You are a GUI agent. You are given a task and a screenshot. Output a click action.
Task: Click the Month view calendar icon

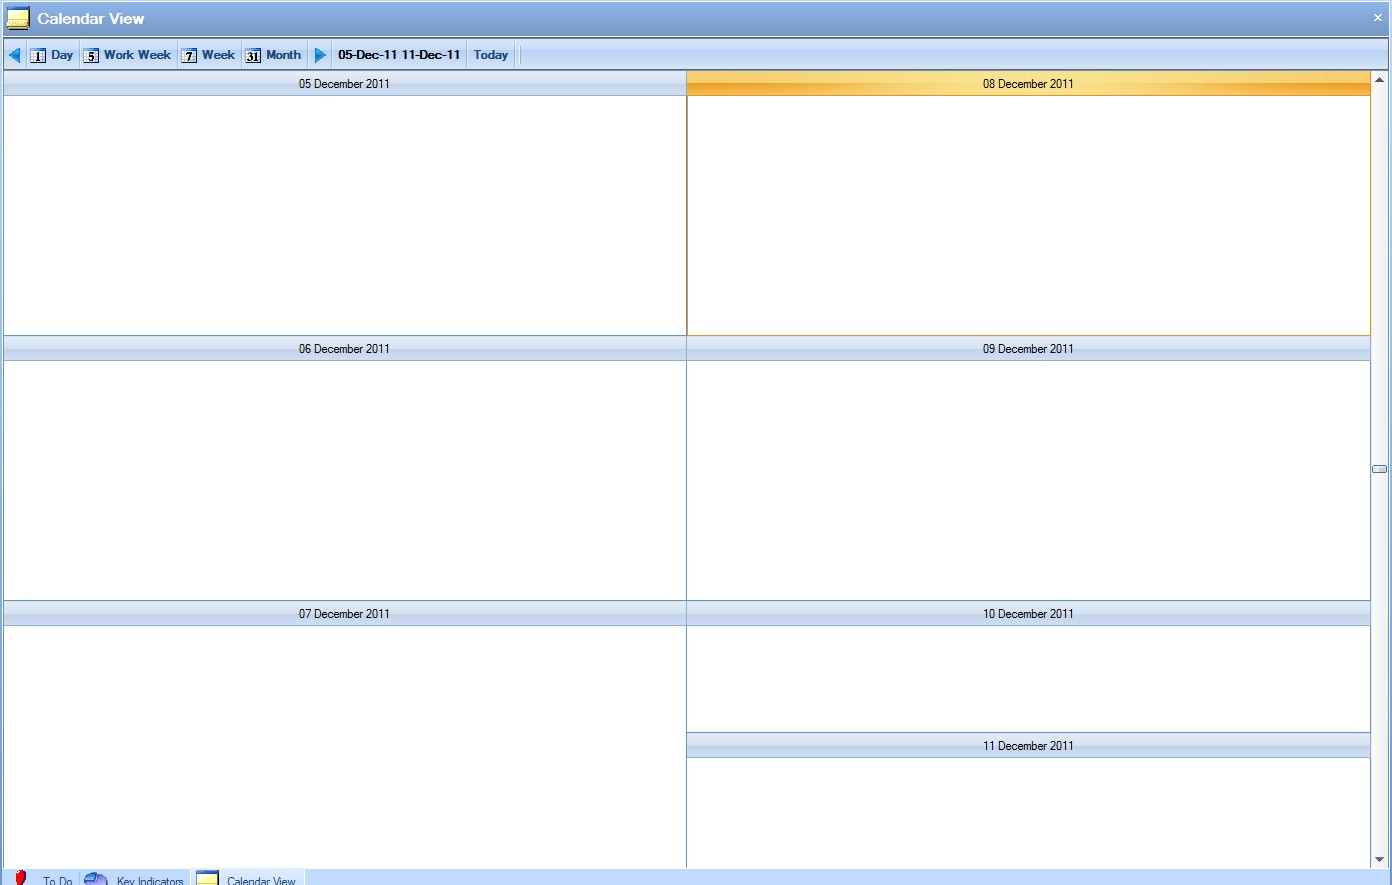coord(253,56)
